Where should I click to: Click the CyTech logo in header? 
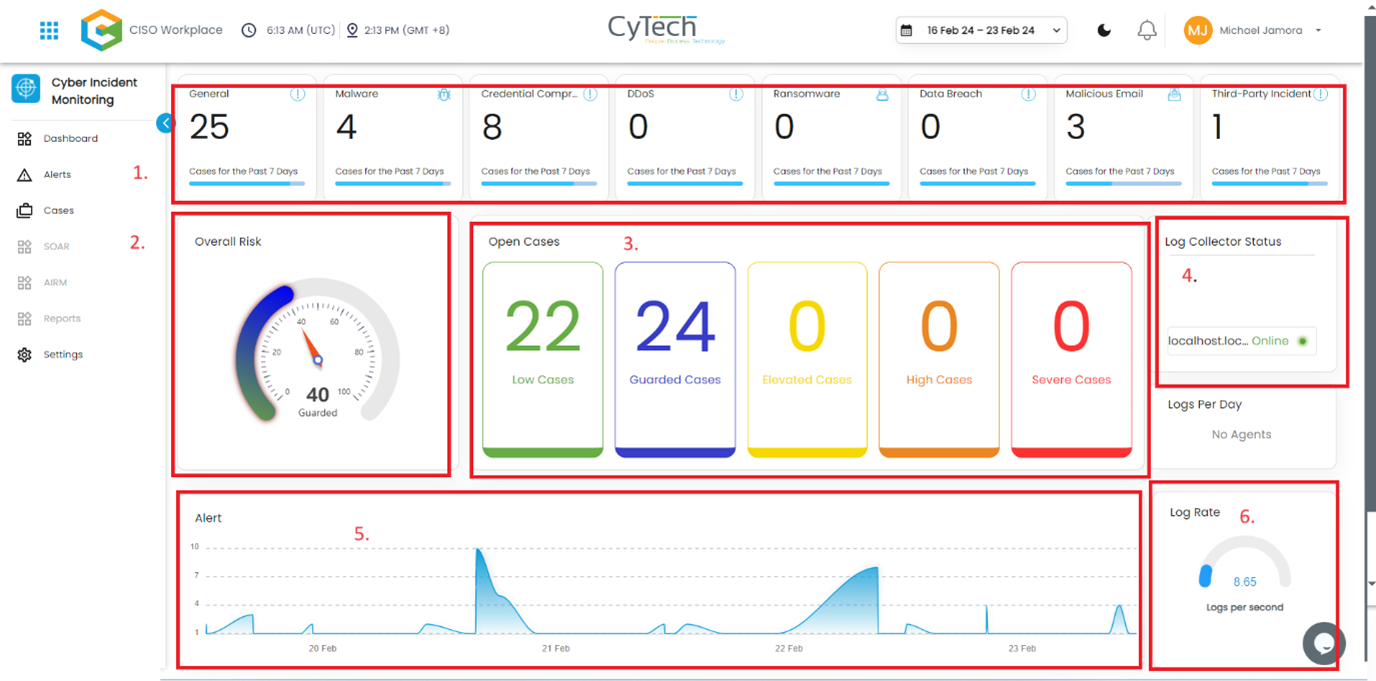(667, 29)
